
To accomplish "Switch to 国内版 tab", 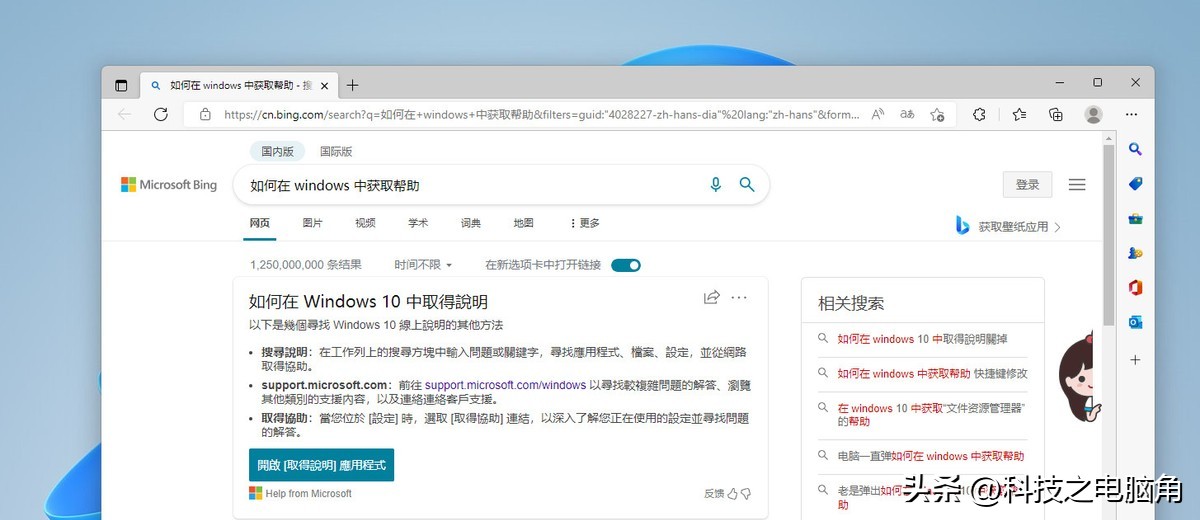I will pyautogui.click(x=278, y=152).
